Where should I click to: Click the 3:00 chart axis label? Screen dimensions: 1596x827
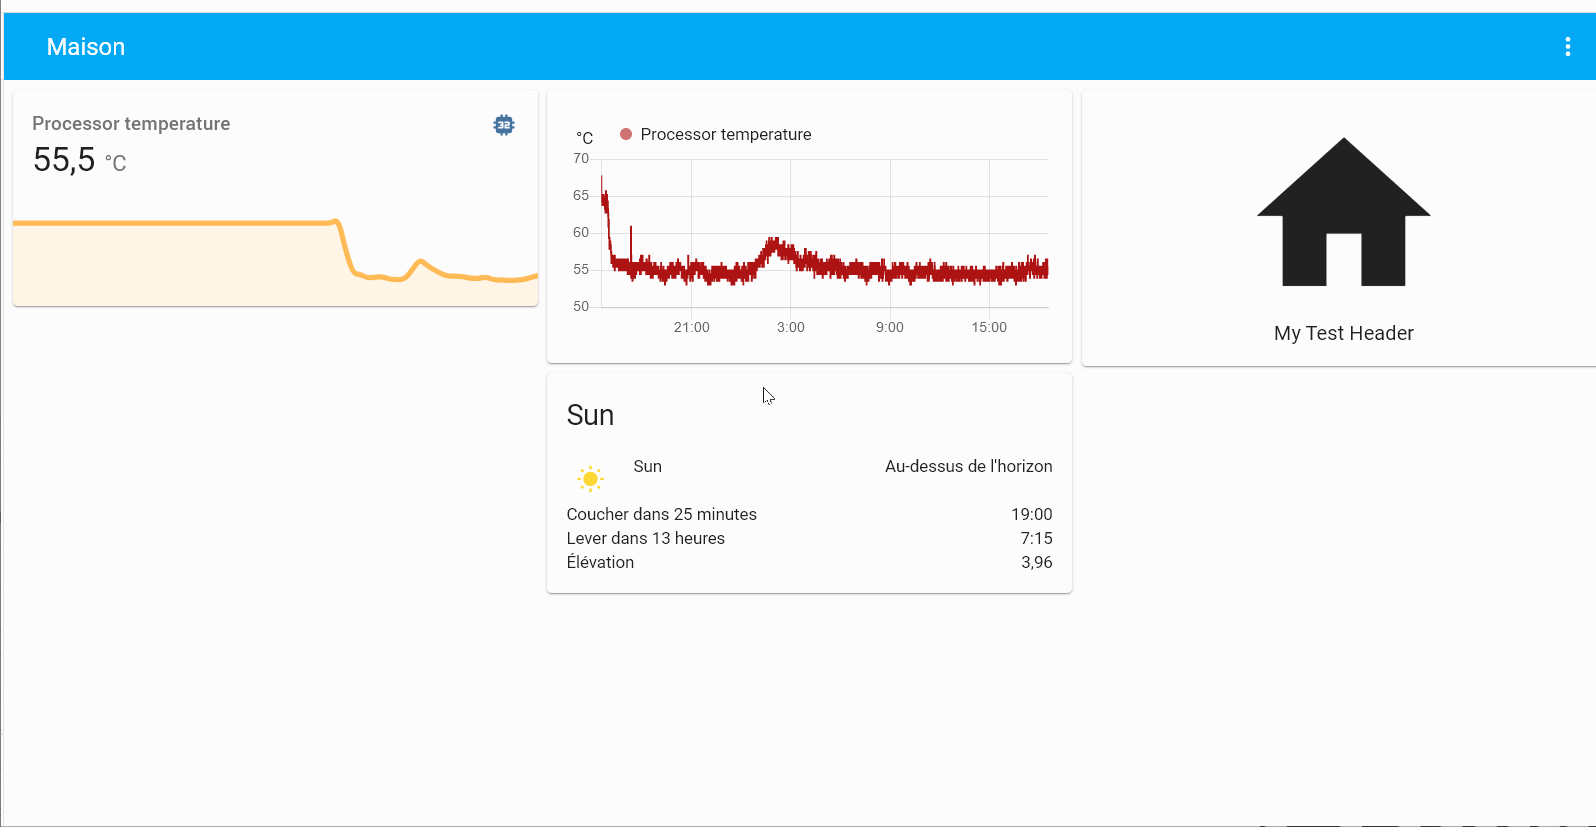791,327
